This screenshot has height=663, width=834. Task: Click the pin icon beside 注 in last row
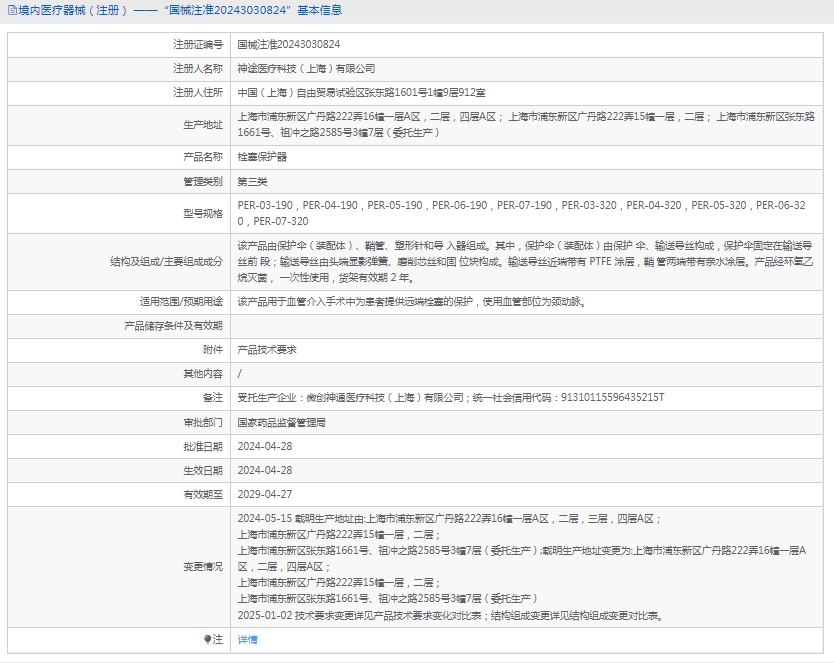pos(208,639)
